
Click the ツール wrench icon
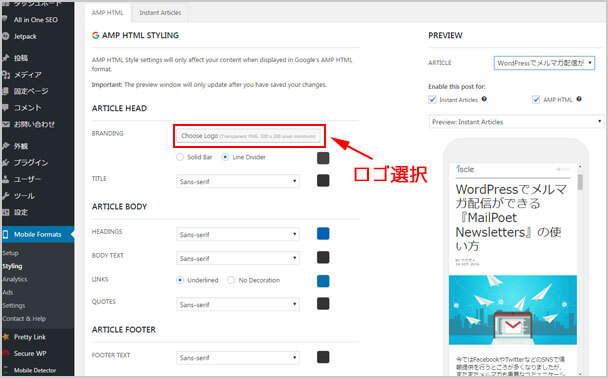click(5, 196)
